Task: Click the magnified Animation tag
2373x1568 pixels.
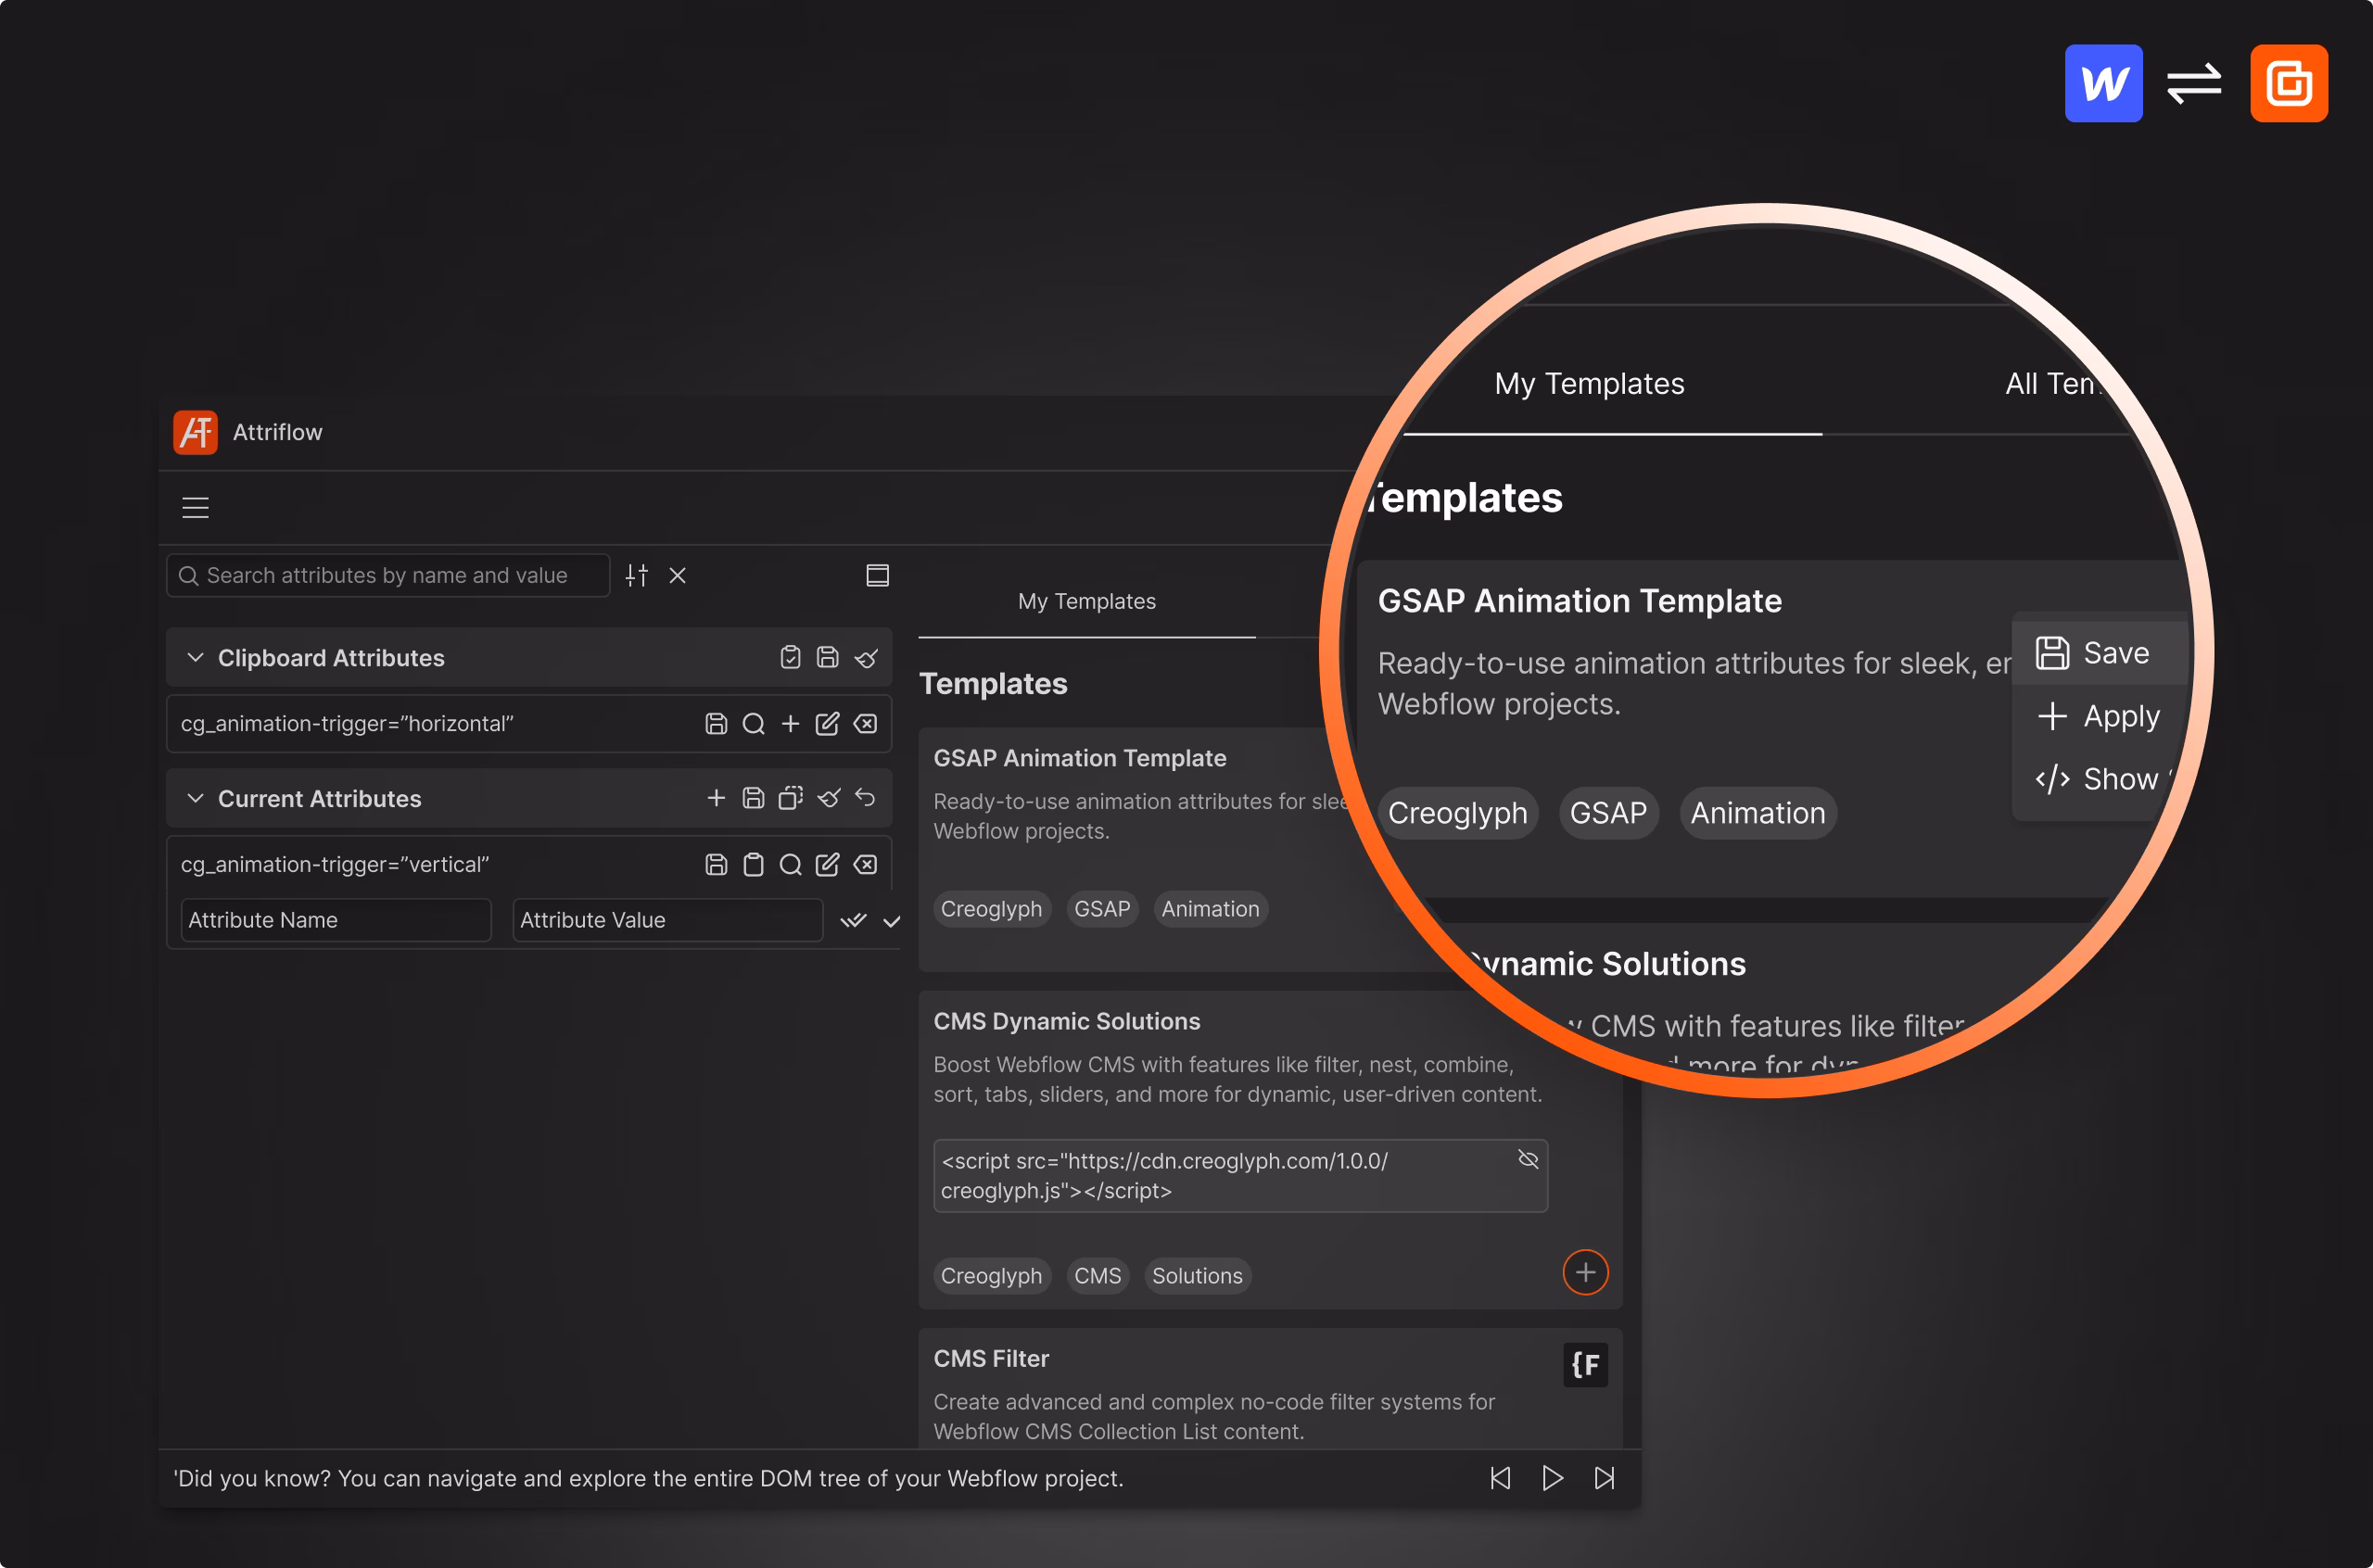Action: pos(1757,813)
